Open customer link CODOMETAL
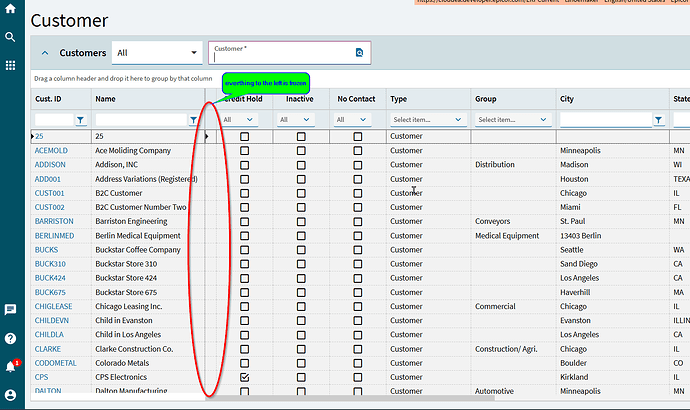Image resolution: width=690 pixels, height=410 pixels. tap(55, 363)
